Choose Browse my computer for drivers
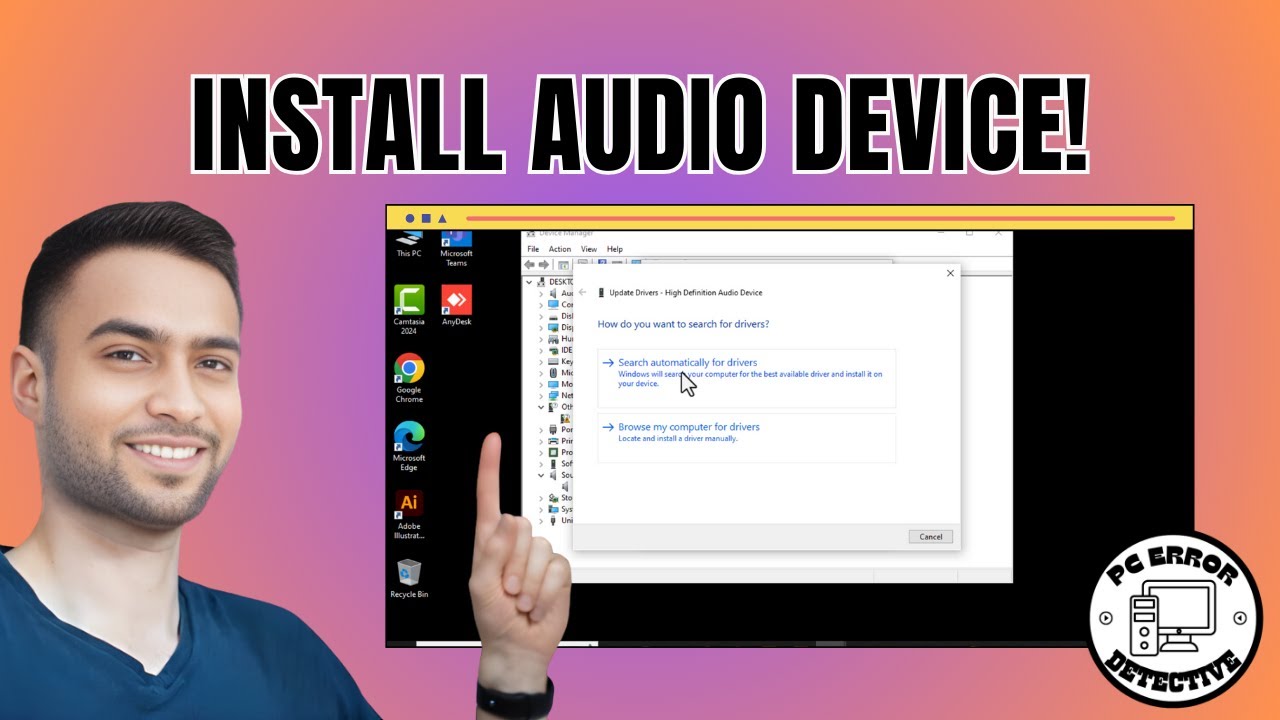 pos(746,438)
